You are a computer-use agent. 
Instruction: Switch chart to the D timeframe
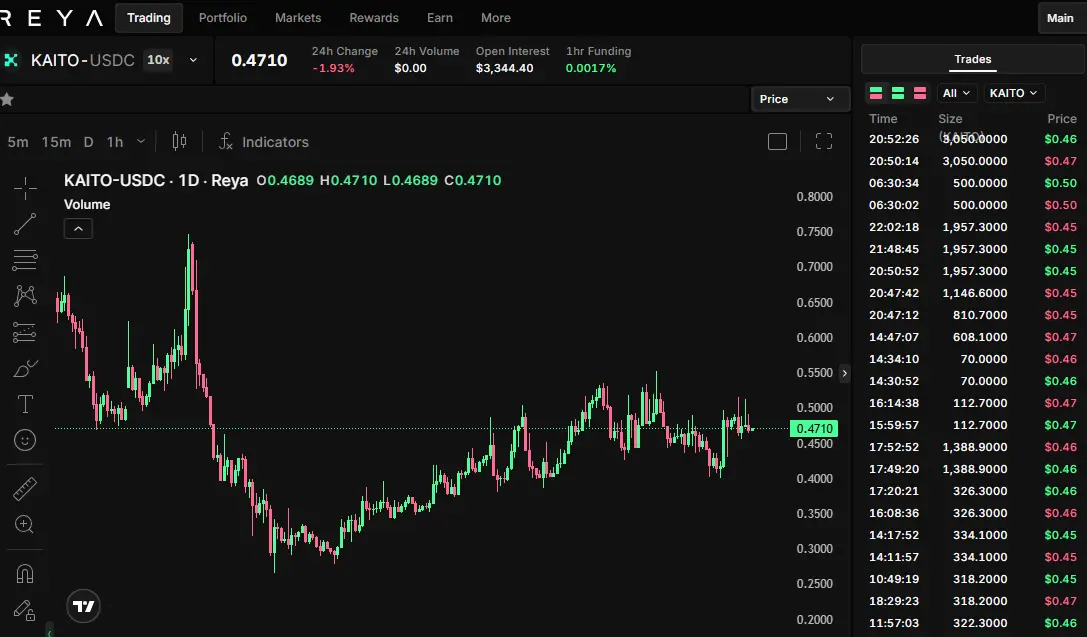tap(88, 142)
